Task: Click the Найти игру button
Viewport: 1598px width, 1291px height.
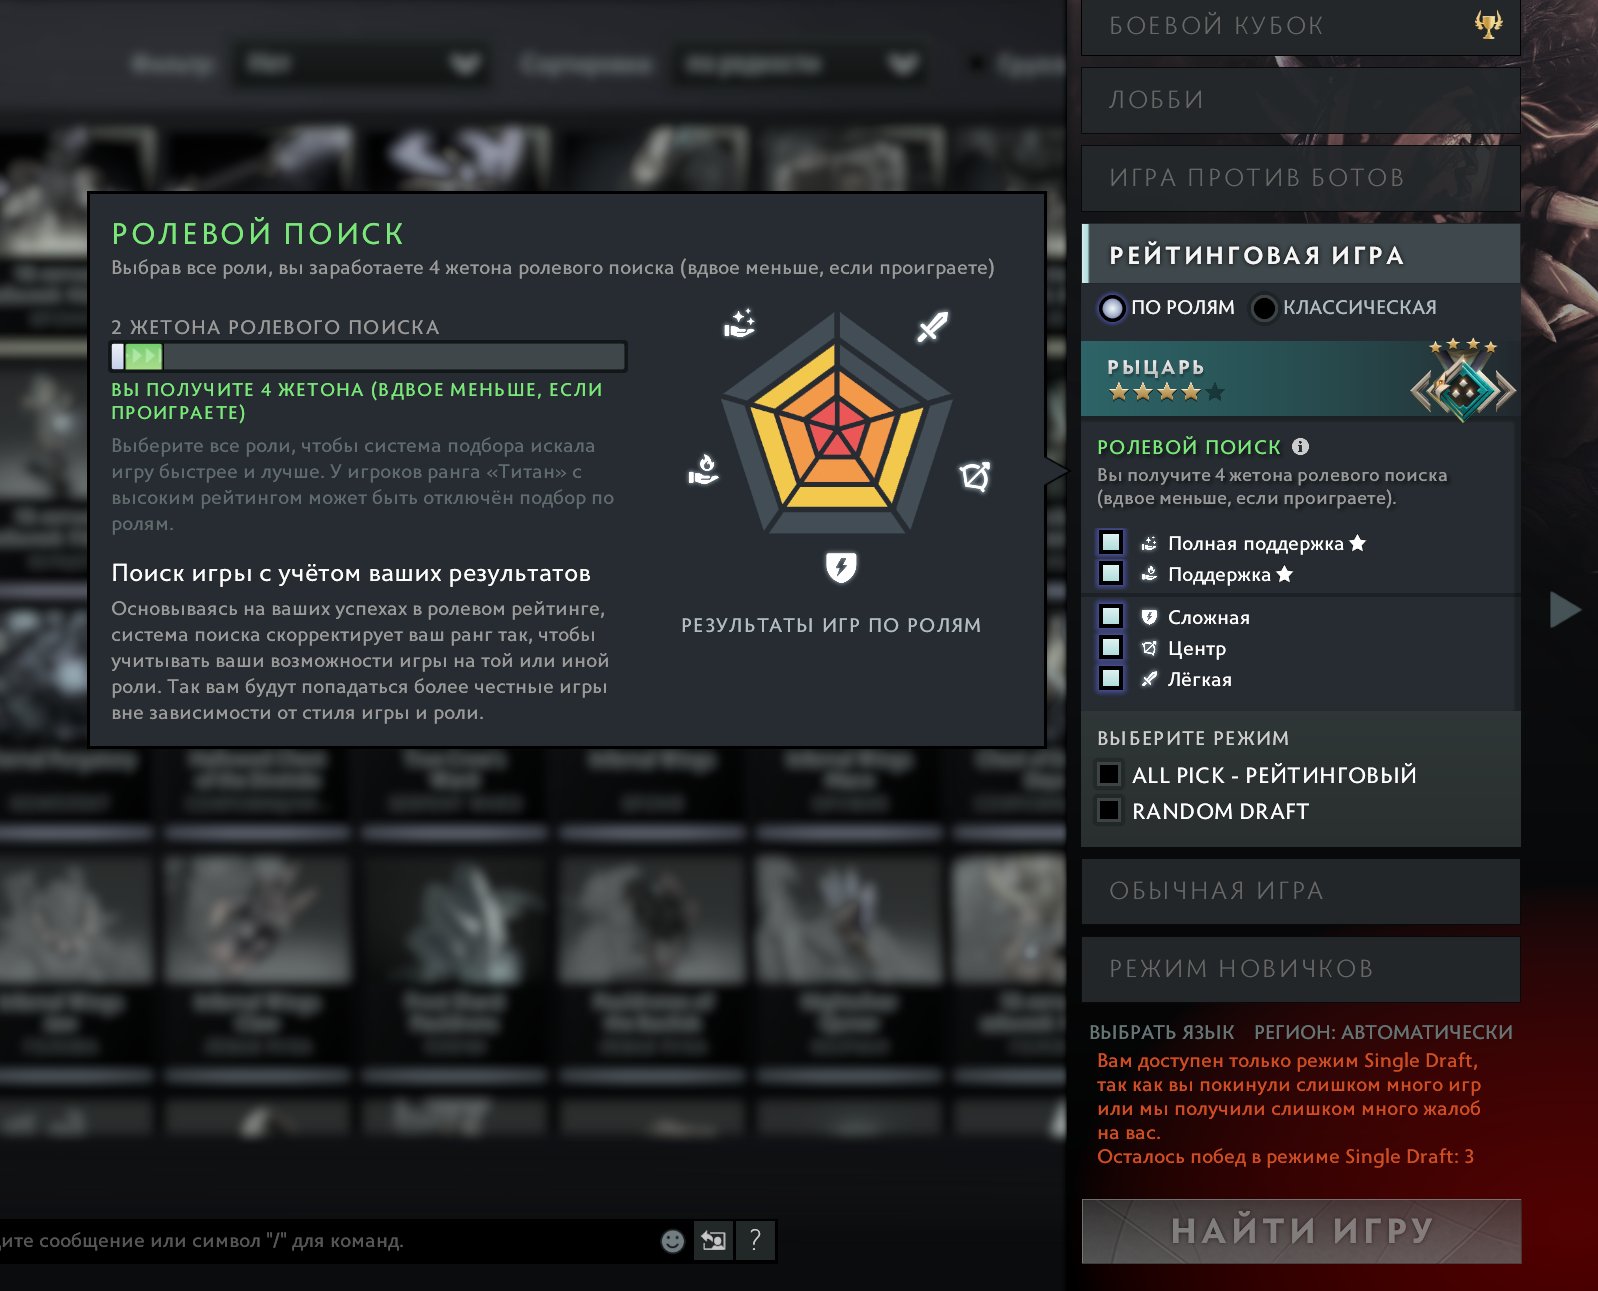Action: click(1302, 1231)
